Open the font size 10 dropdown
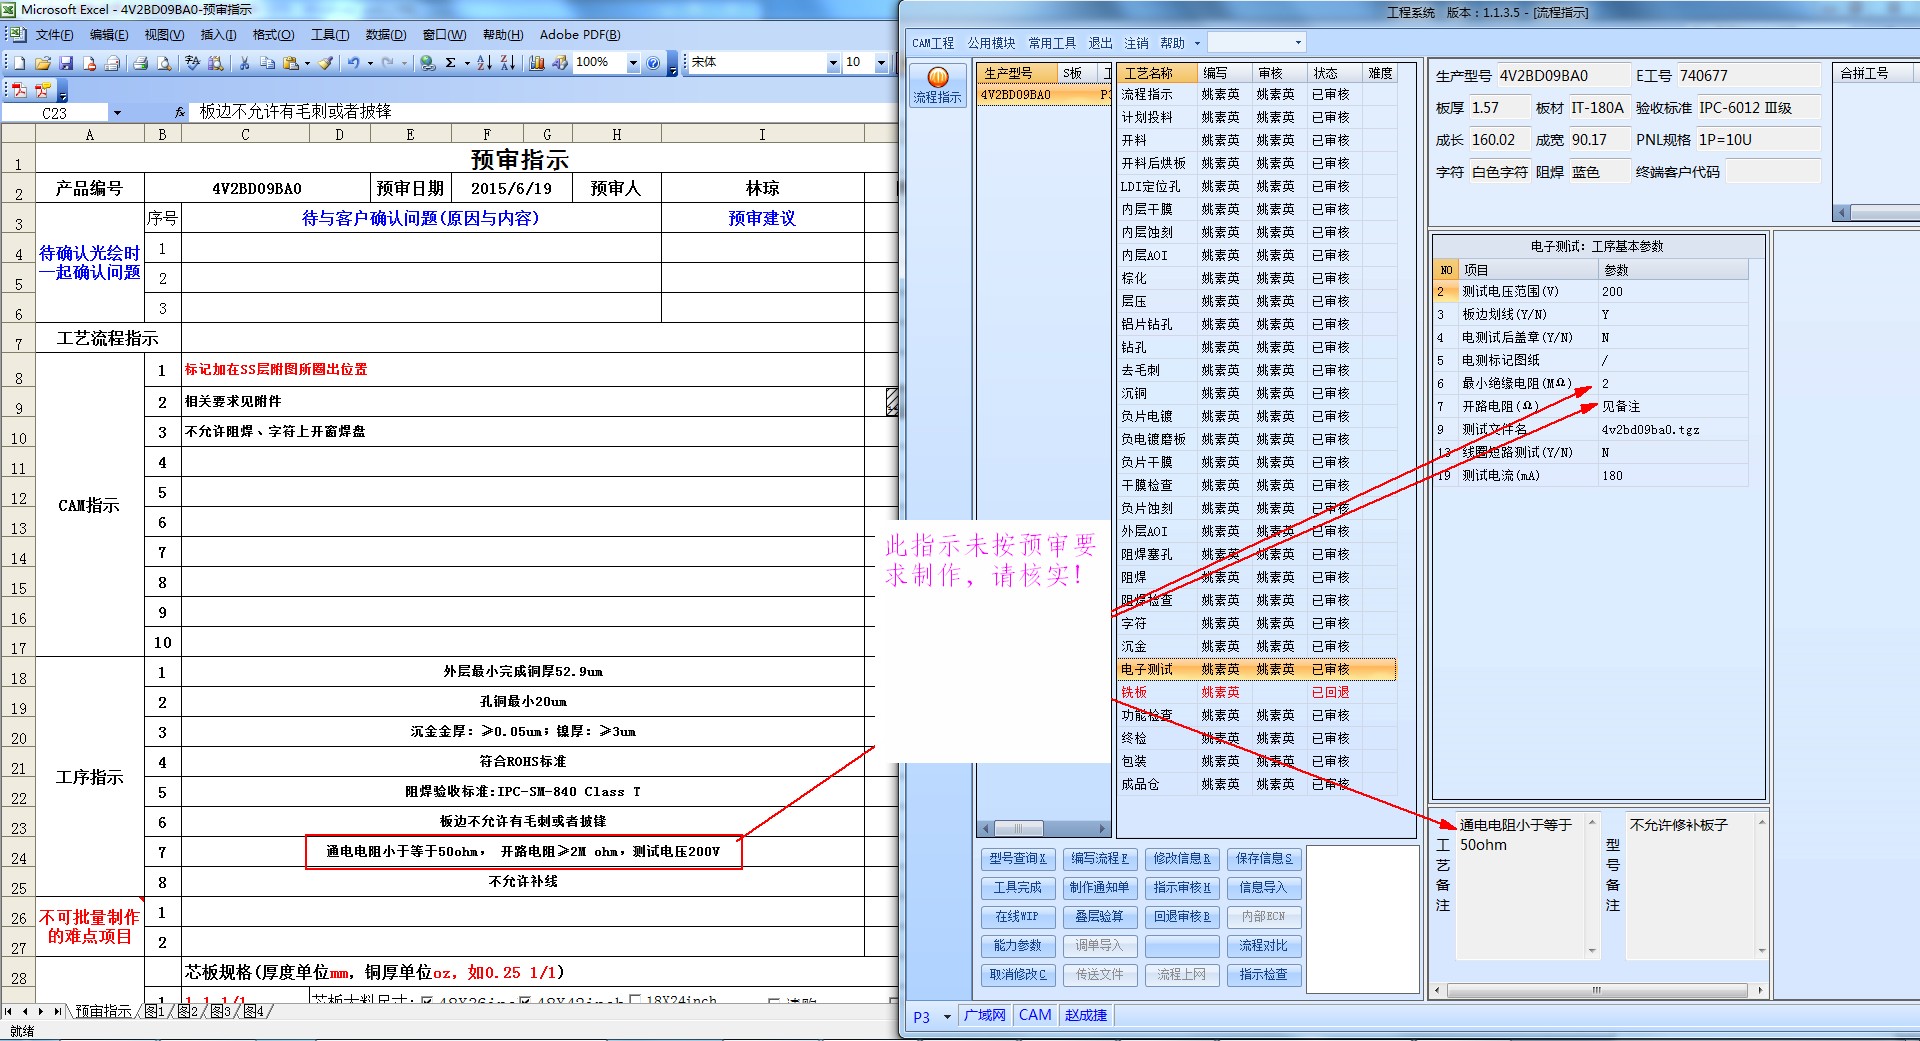1920x1041 pixels. tap(881, 63)
